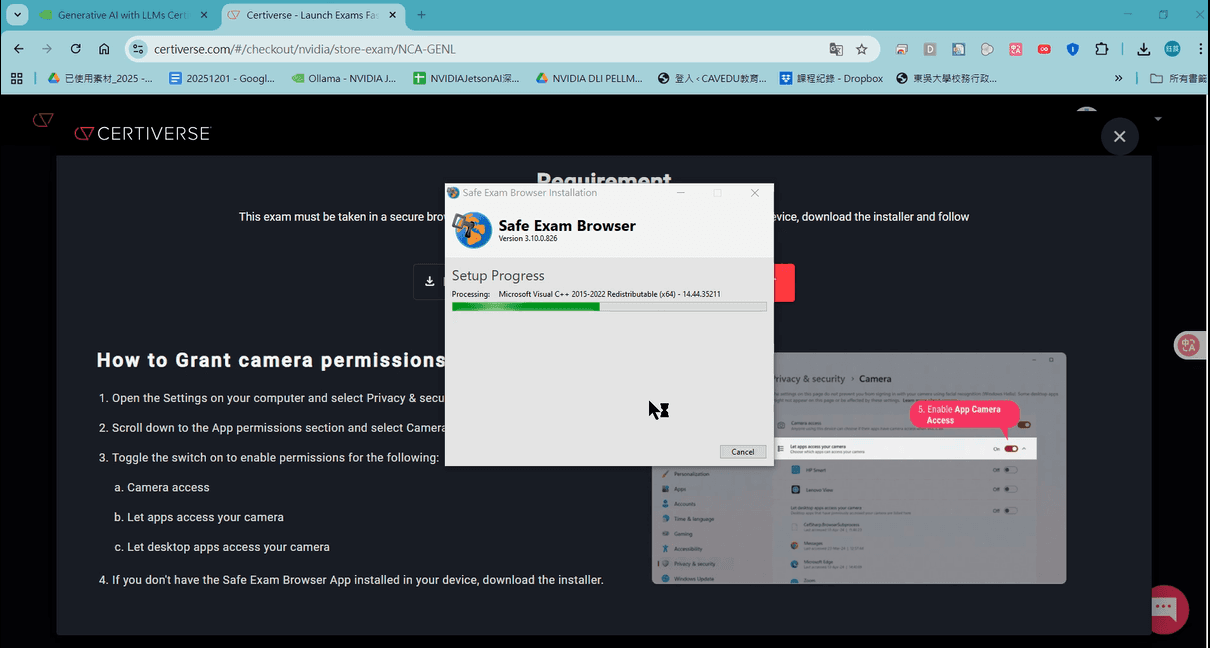Screen dimensions: 1210x648
Task: Open the apps grid in bookmarks bar
Action: (17, 78)
